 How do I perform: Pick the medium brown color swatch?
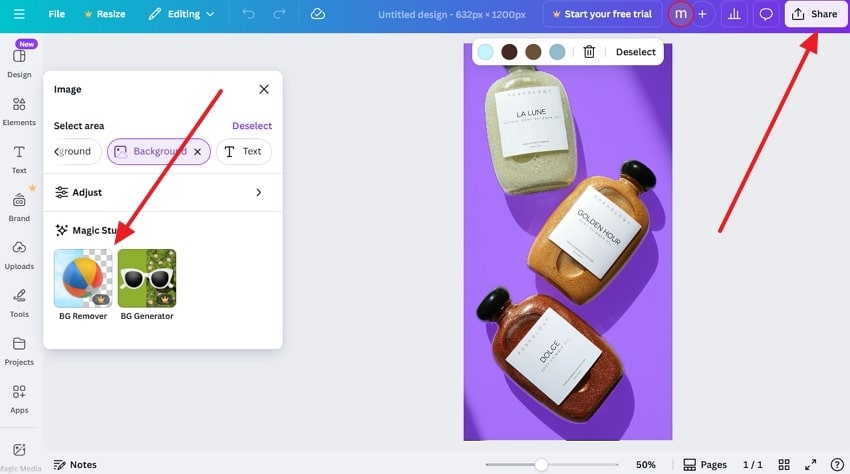pyautogui.click(x=533, y=52)
